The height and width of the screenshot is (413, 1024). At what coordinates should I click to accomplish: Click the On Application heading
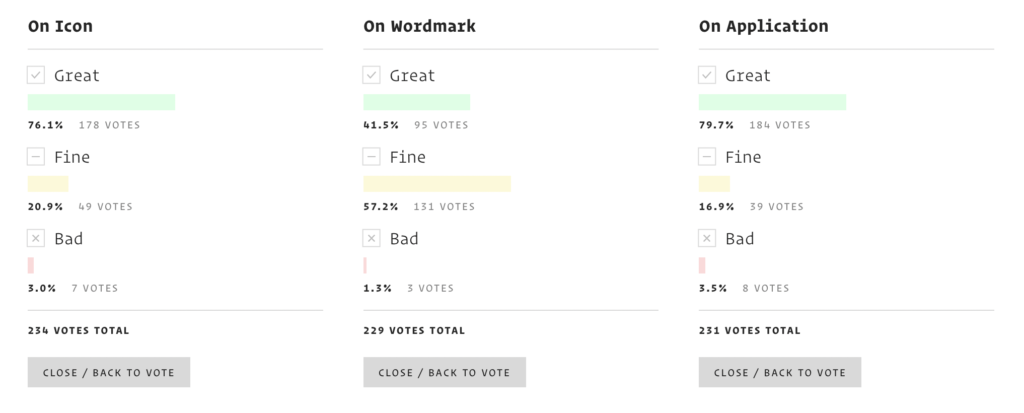[763, 26]
